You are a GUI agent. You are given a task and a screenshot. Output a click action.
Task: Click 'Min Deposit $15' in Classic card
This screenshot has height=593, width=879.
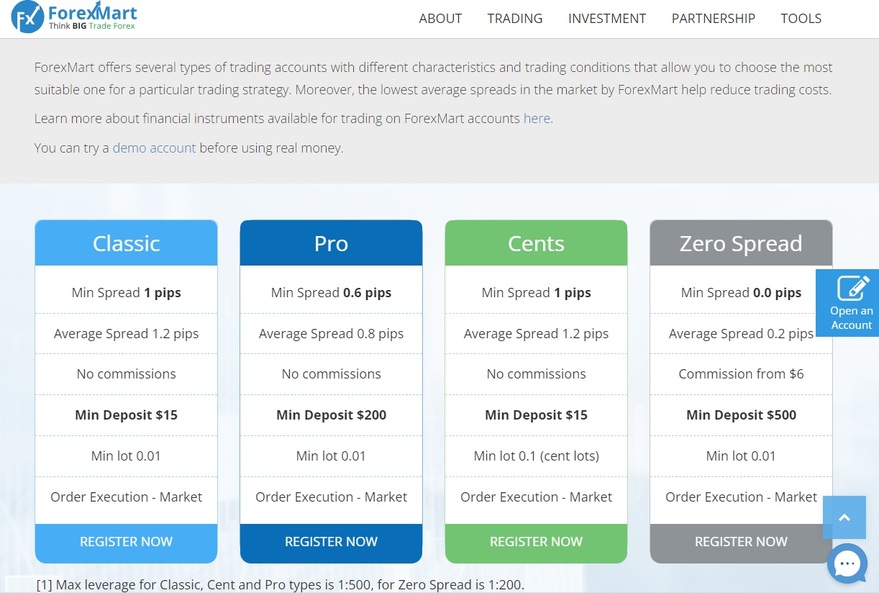(126, 415)
